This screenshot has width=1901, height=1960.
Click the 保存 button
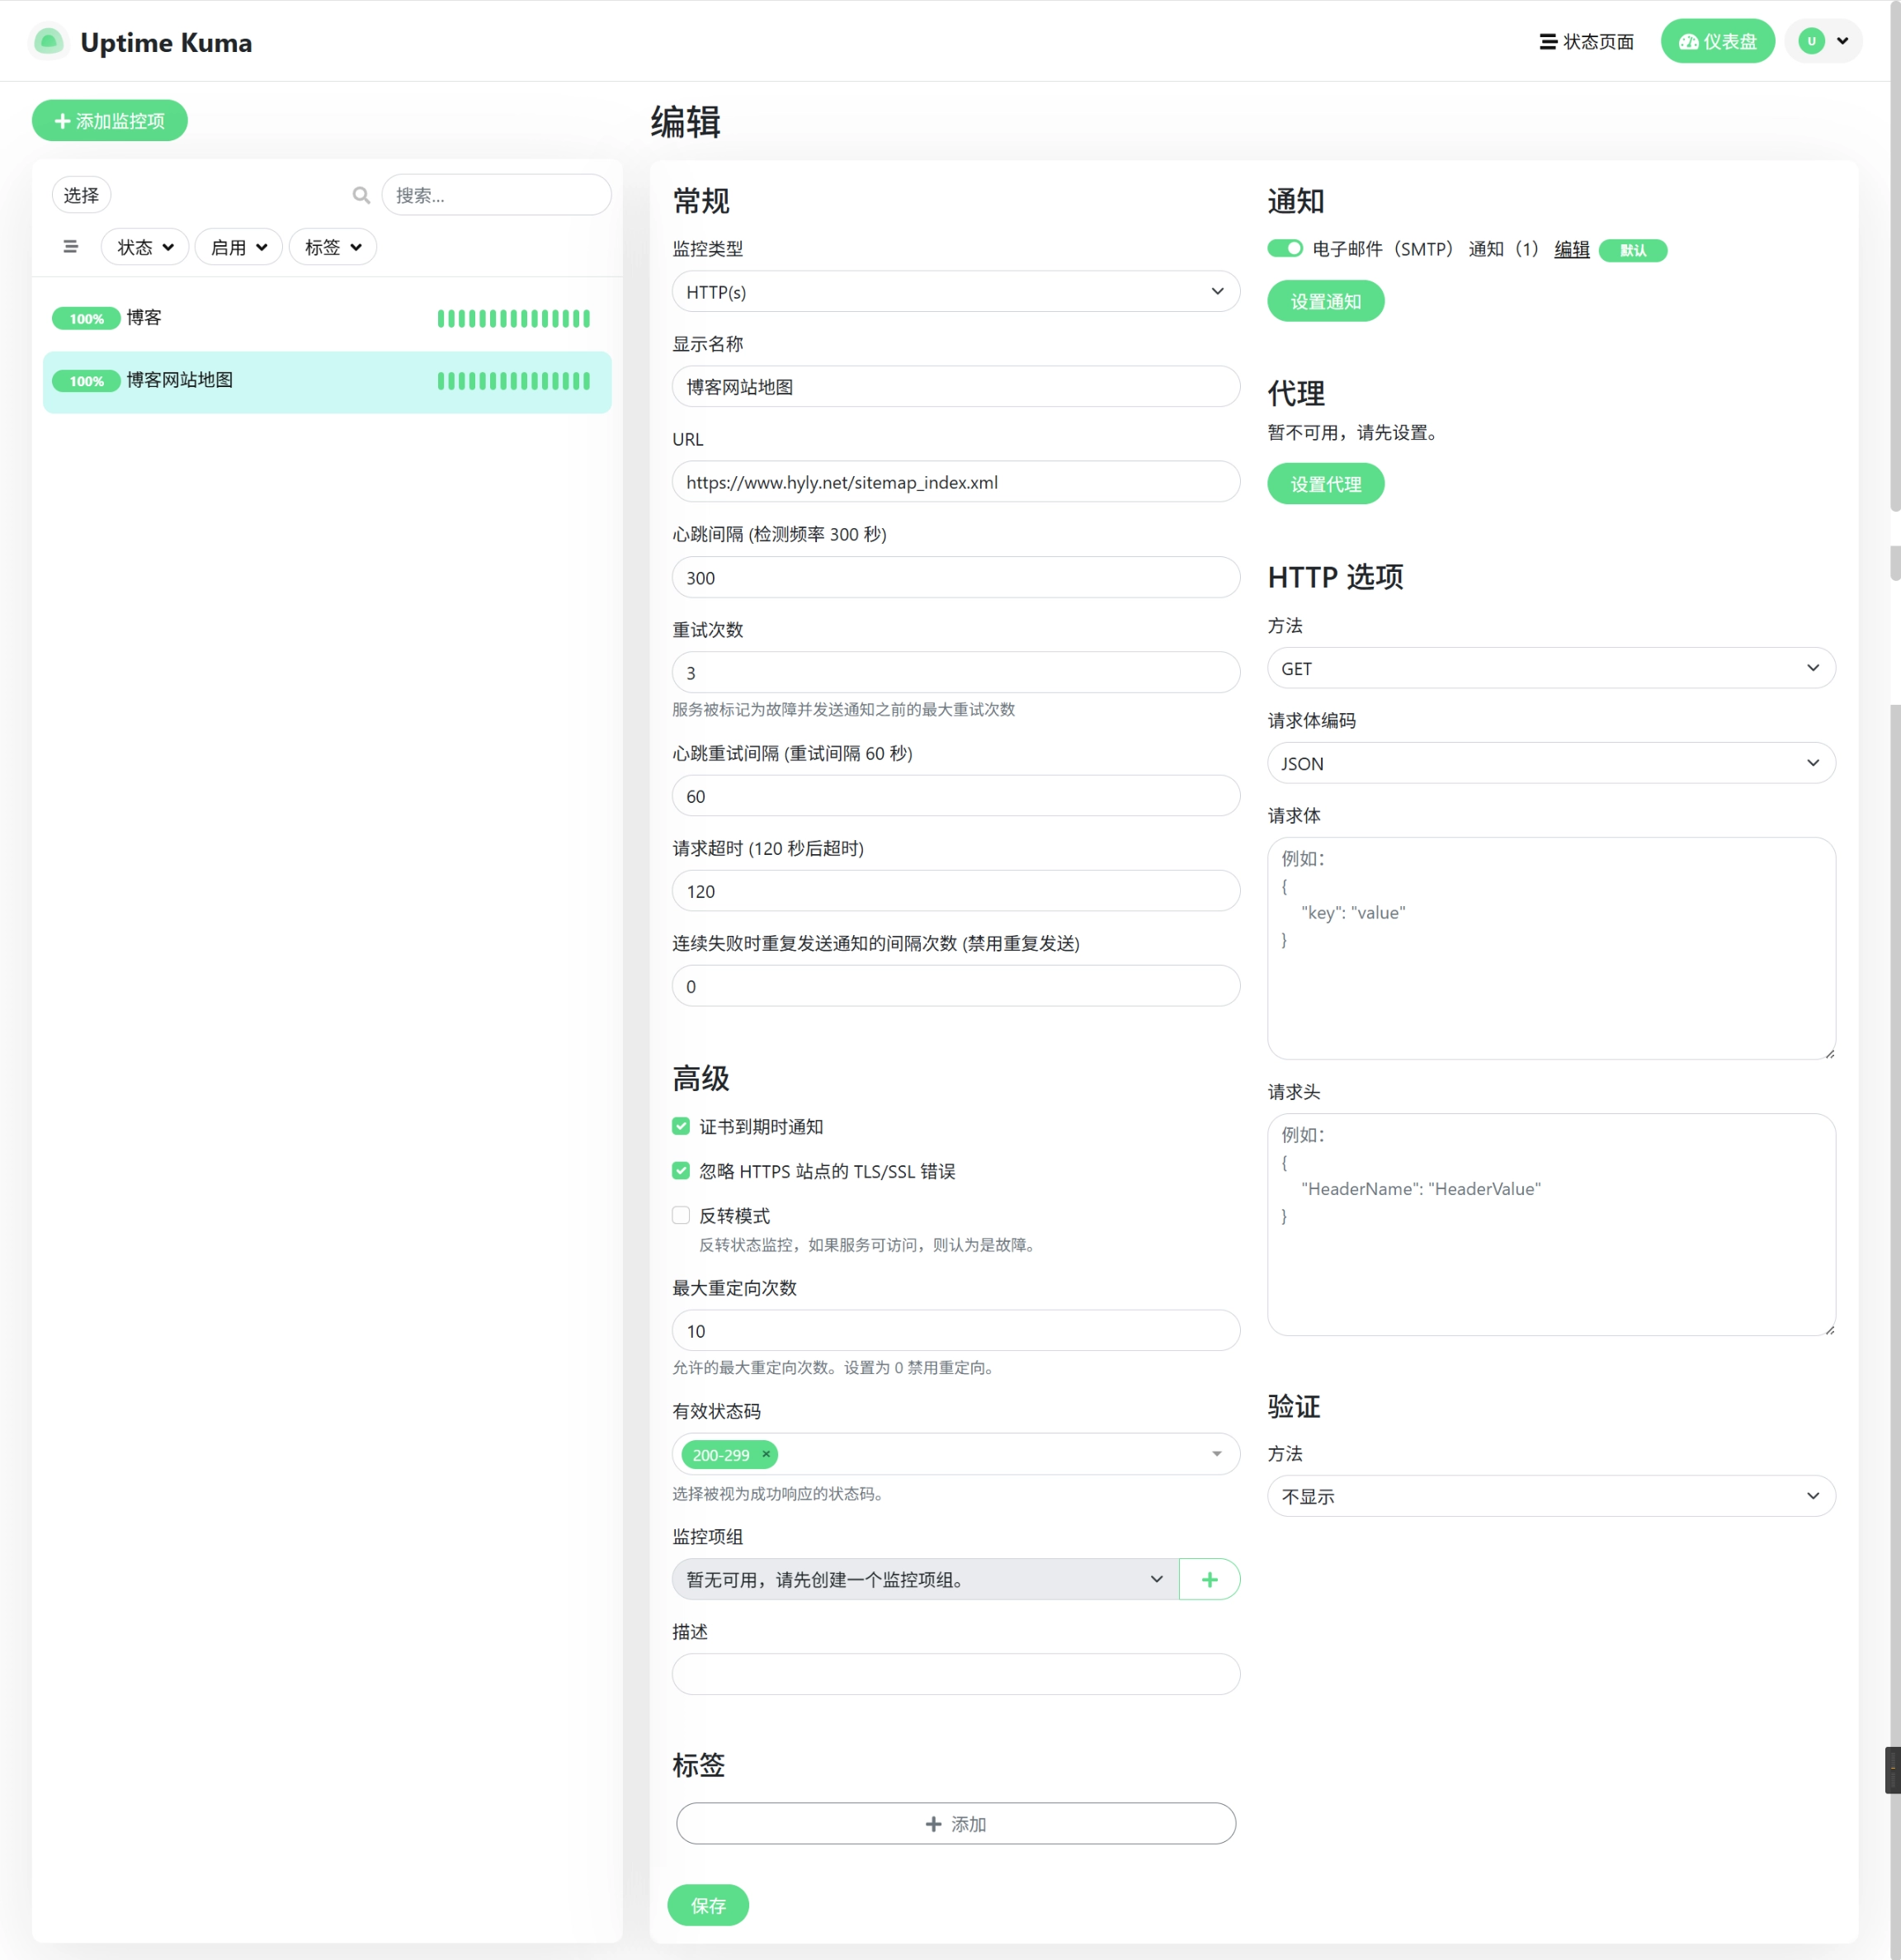708,1905
